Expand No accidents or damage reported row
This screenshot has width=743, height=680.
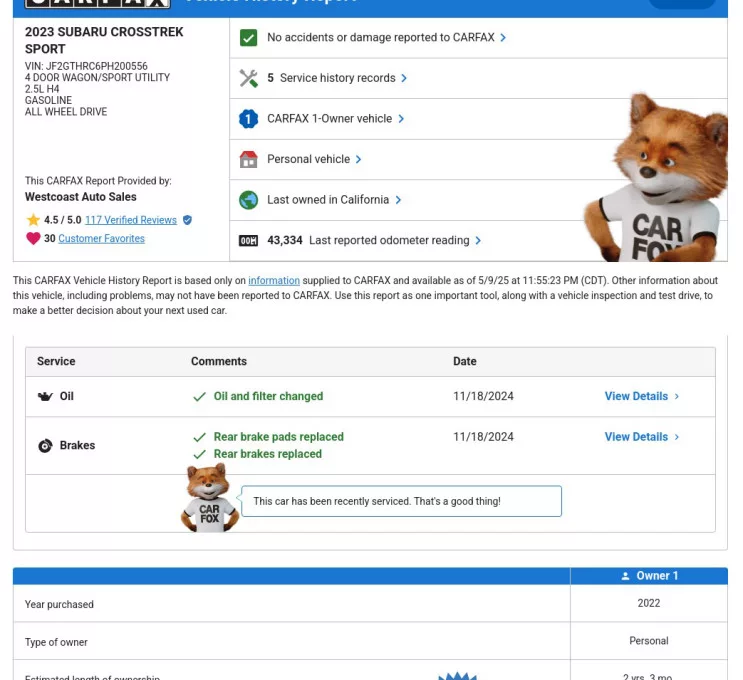click(x=386, y=38)
